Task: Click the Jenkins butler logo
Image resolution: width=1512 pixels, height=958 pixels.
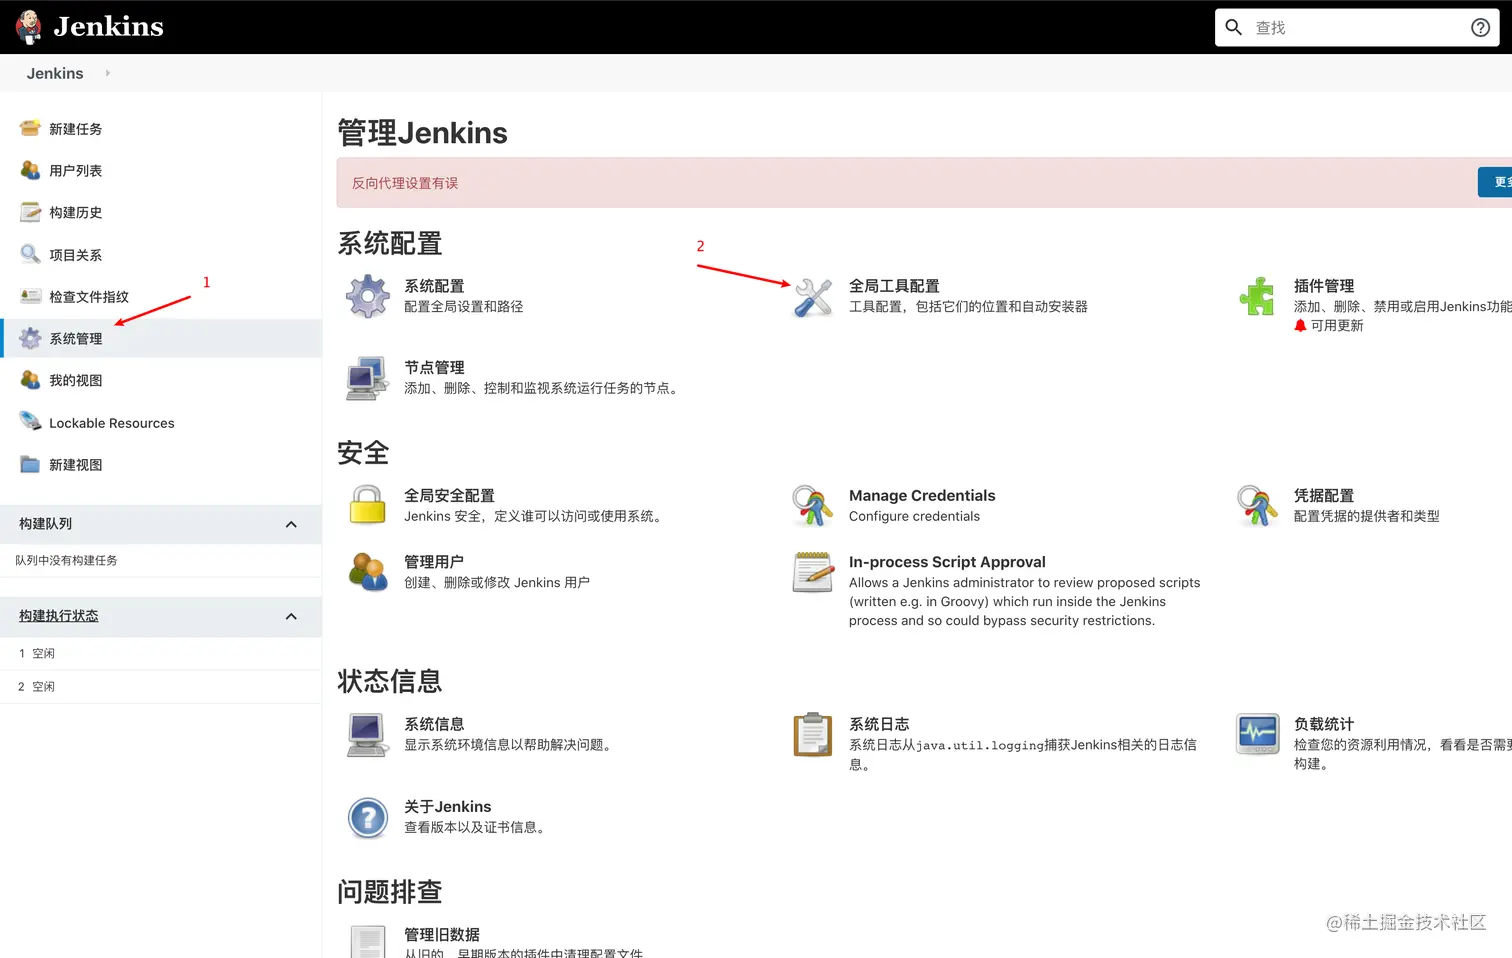Action: coord(29,26)
